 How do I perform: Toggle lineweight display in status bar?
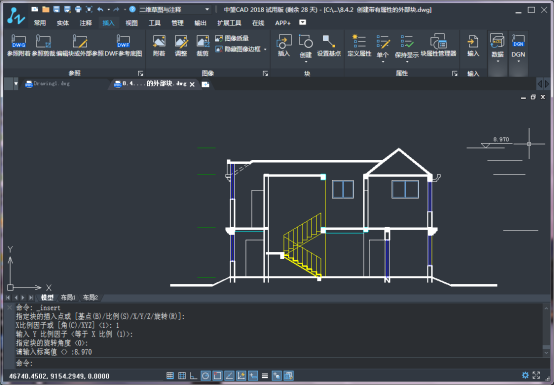pyautogui.click(x=265, y=375)
